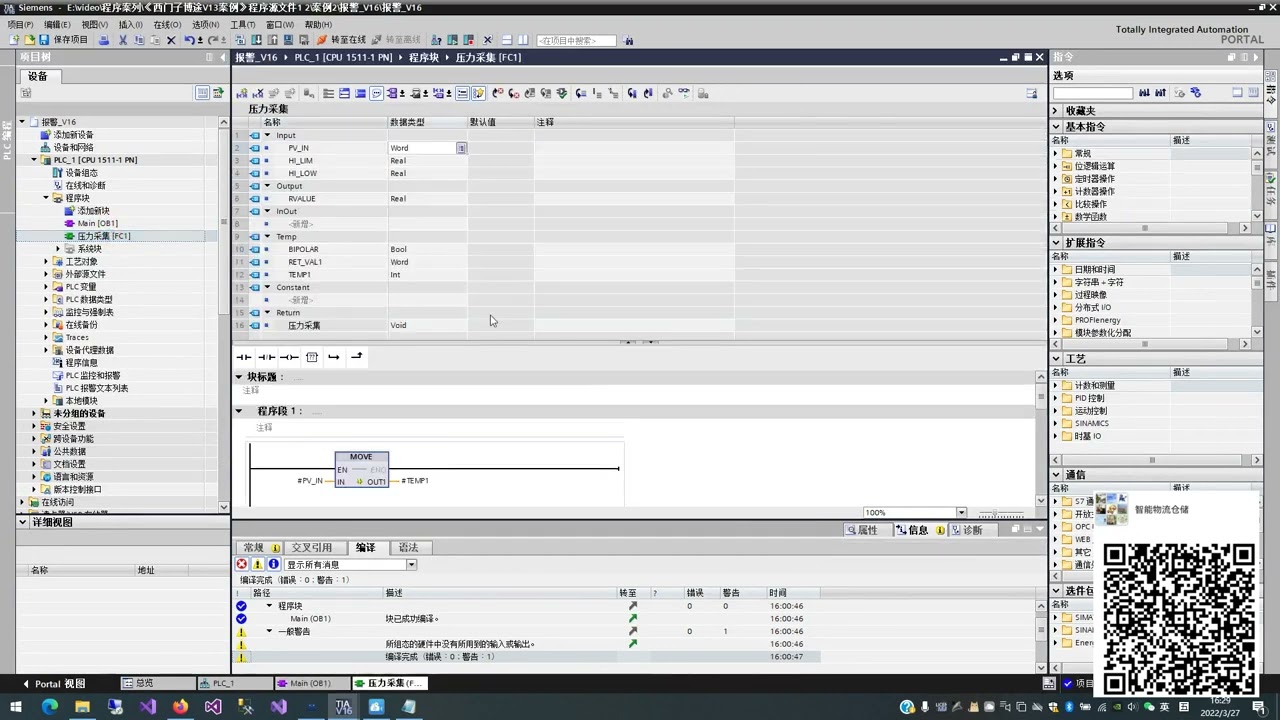Click the search binoculars icon beside the project search

628,41
